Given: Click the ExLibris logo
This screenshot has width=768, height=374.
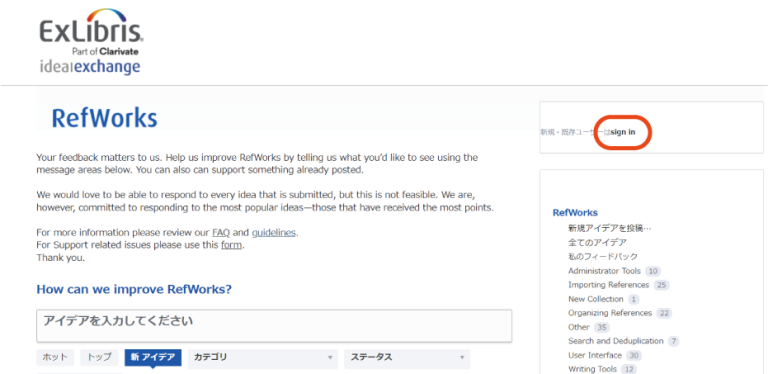Looking at the screenshot, I should pos(91,32).
